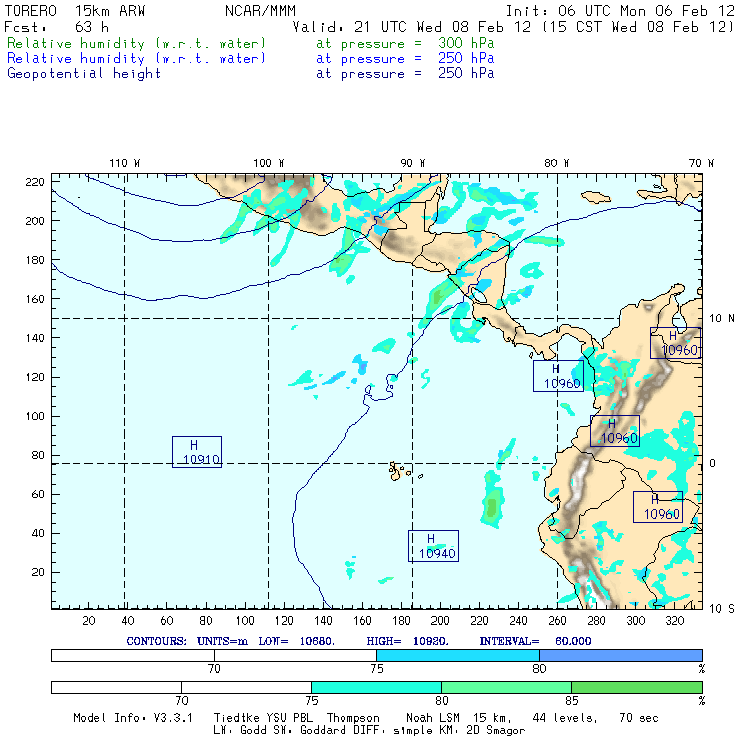
Task: Click the 'YSU PBL' scheme text
Action: point(289,718)
